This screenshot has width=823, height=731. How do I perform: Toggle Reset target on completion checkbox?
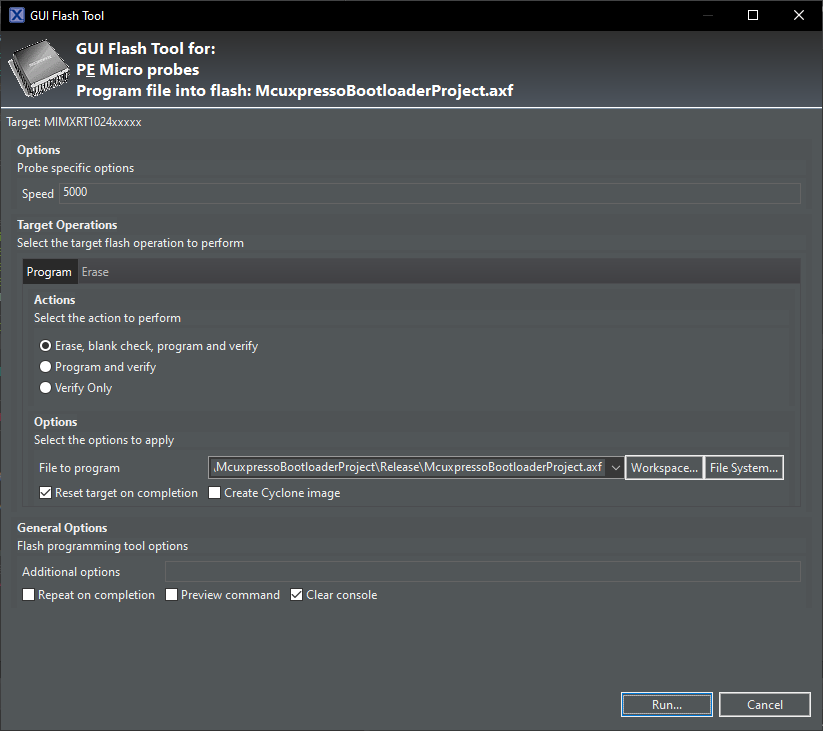pos(46,493)
